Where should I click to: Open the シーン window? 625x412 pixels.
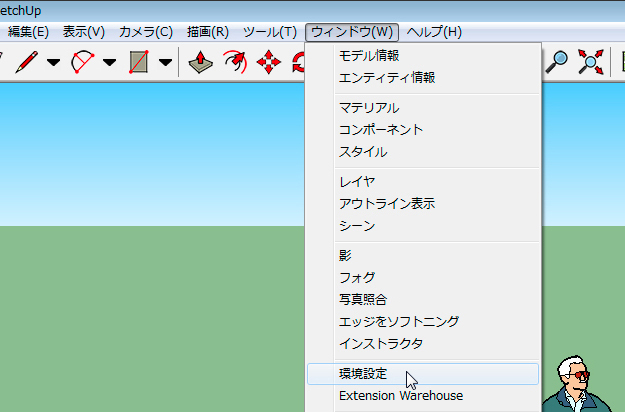(423, 226)
